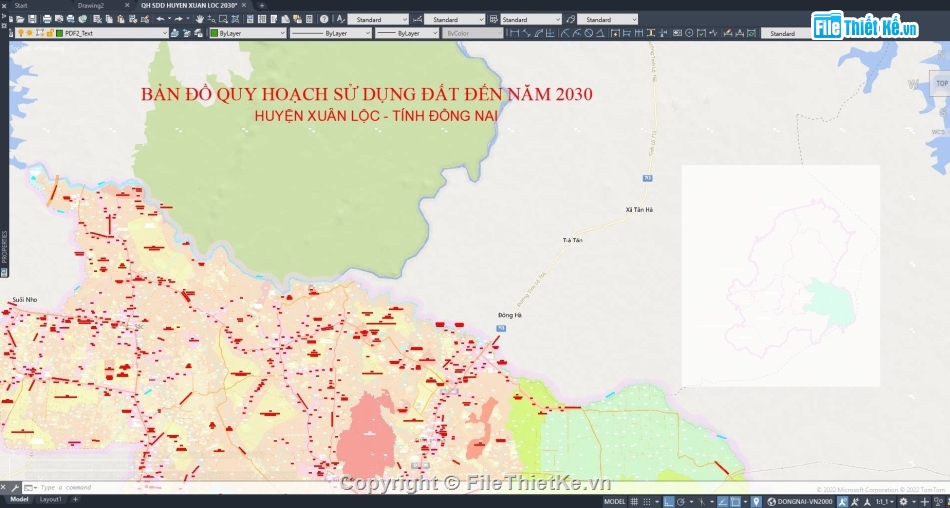Viewport: 950px width, 508px height.
Task: Click the DONGNAI-VN2000 globe icon
Action: click(x=771, y=501)
